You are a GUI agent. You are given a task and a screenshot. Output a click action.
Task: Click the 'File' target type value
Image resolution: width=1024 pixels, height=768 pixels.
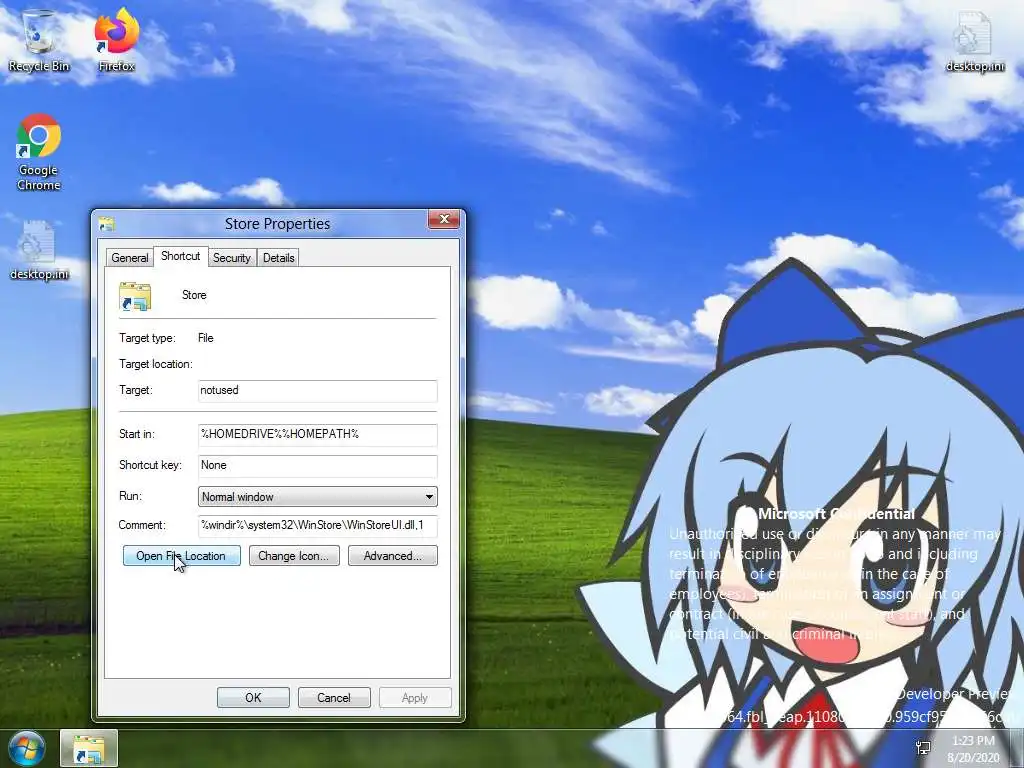206,338
